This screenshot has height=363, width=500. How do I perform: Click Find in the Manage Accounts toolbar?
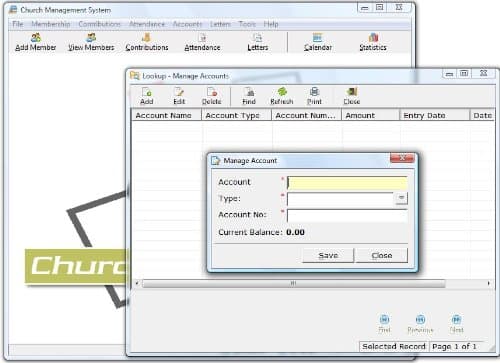point(249,96)
